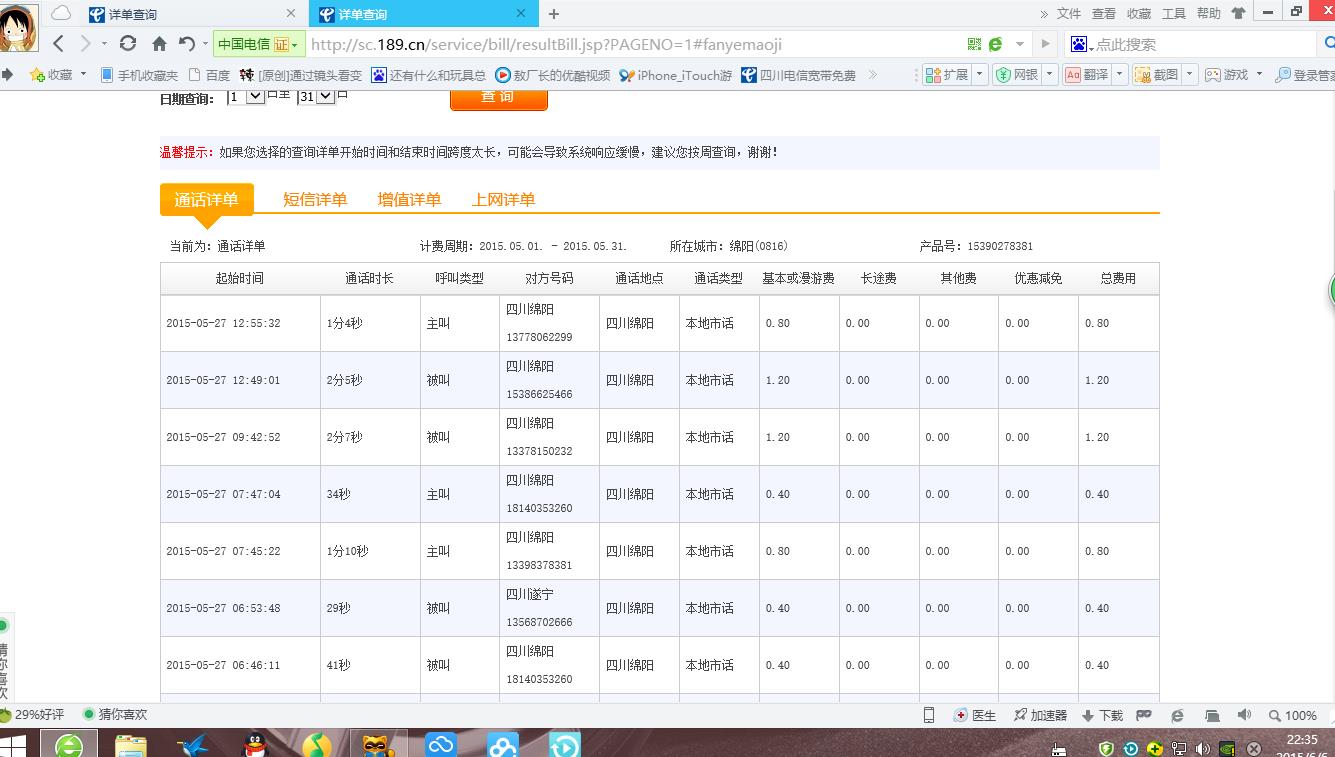Open the browser home page icon
Image resolution: width=1335 pixels, height=757 pixels.
[159, 44]
